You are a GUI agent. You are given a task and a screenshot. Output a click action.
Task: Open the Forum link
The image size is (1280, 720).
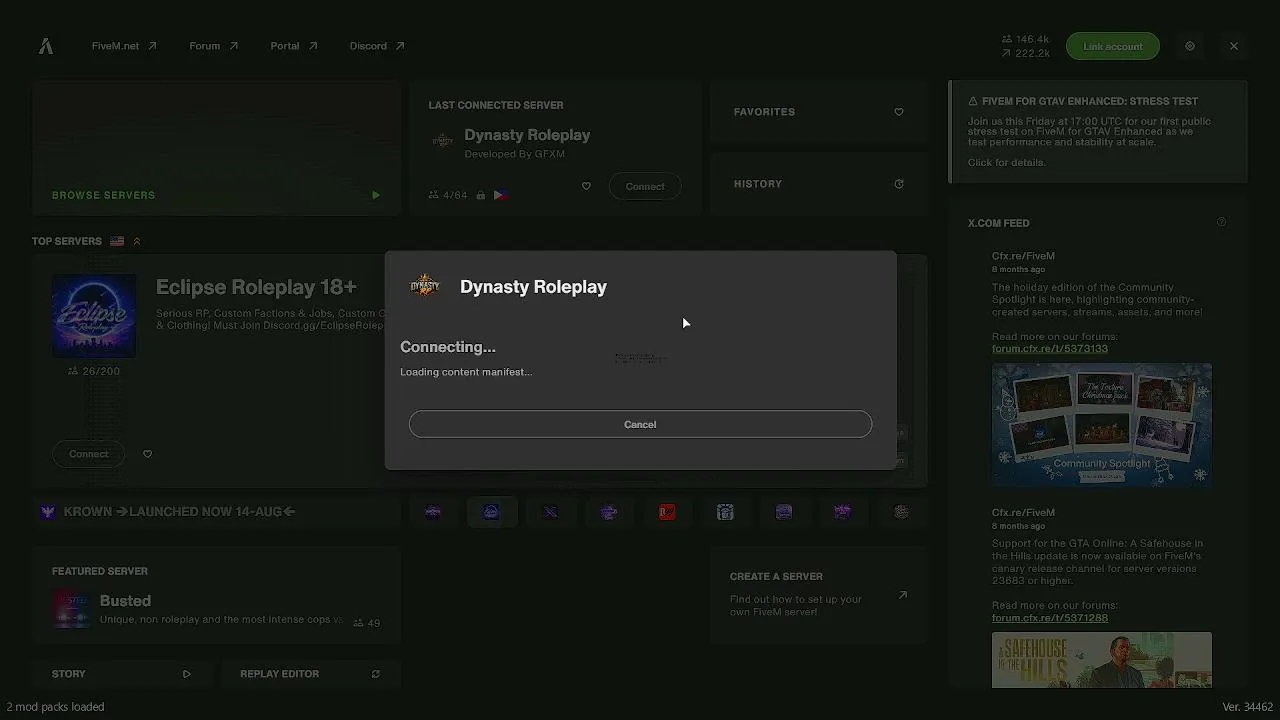[x=214, y=46]
